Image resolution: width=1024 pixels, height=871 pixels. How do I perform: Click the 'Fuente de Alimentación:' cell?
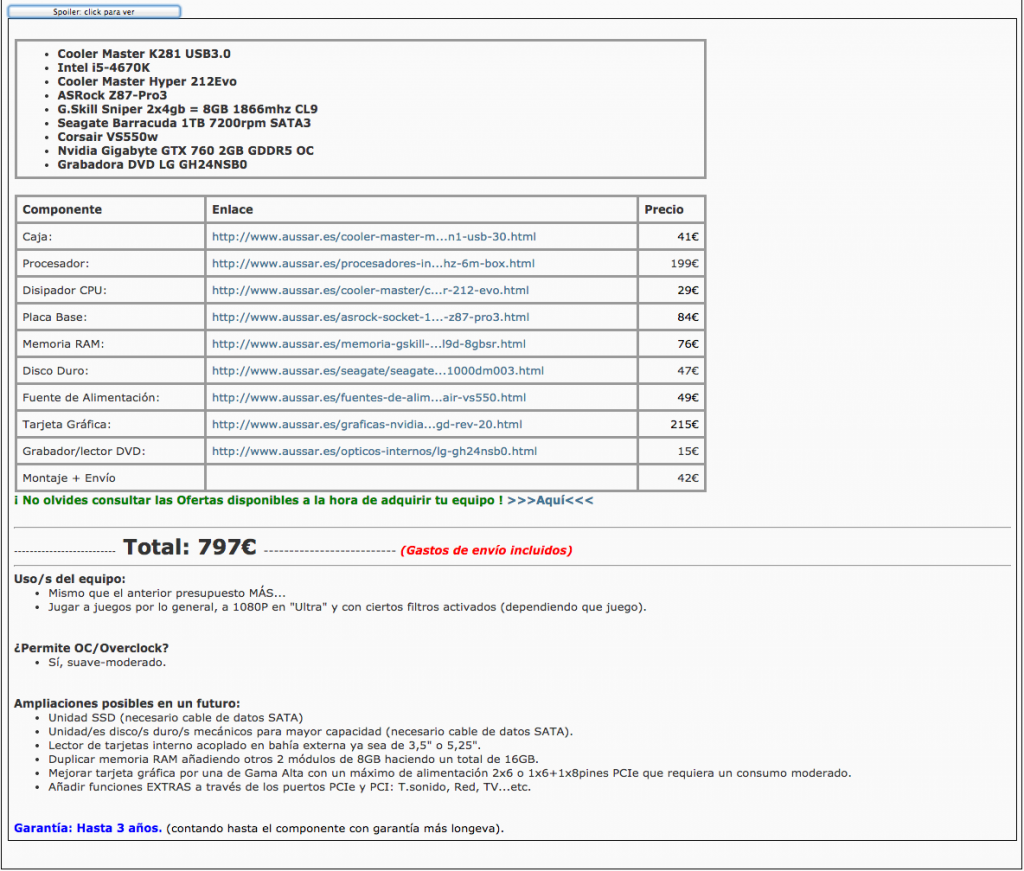[110, 397]
